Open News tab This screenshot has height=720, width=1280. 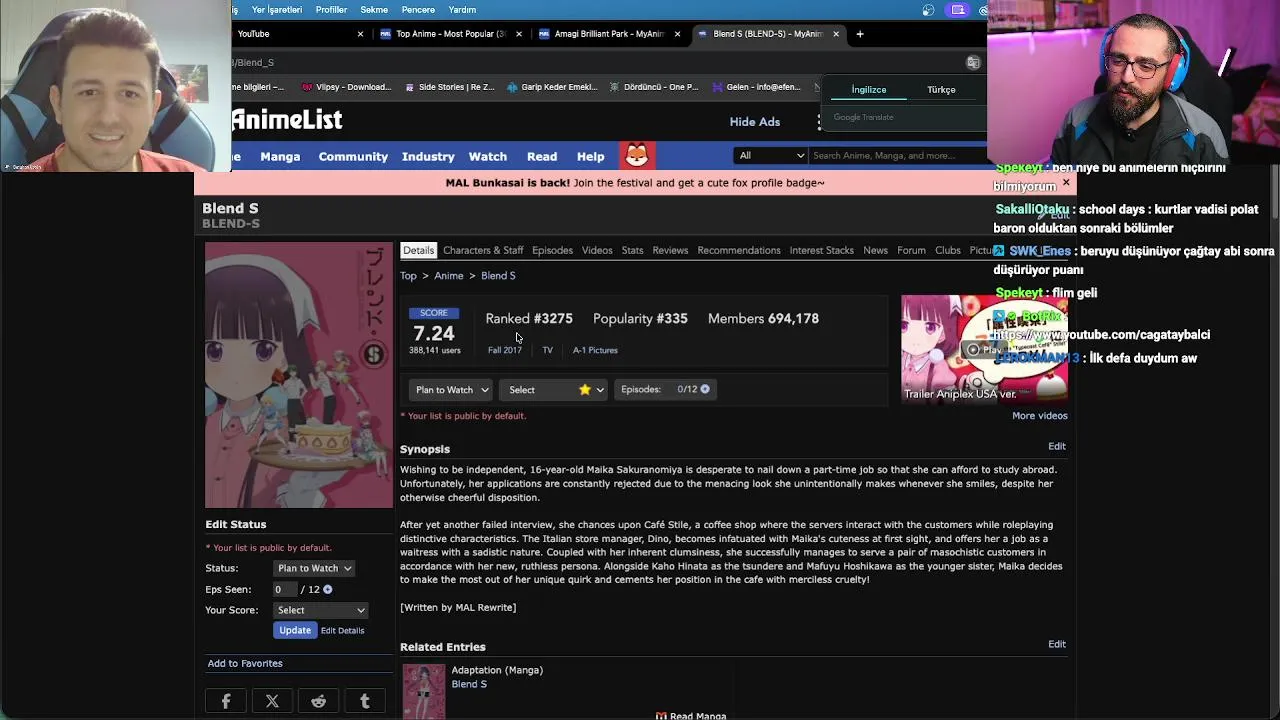pyautogui.click(x=875, y=250)
